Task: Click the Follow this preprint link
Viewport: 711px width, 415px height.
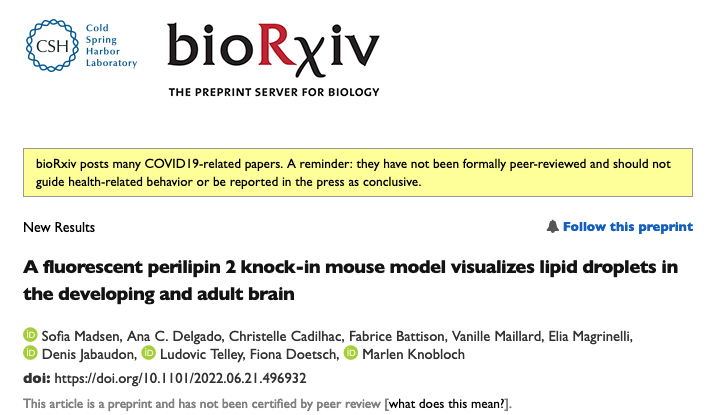Action: tap(627, 227)
